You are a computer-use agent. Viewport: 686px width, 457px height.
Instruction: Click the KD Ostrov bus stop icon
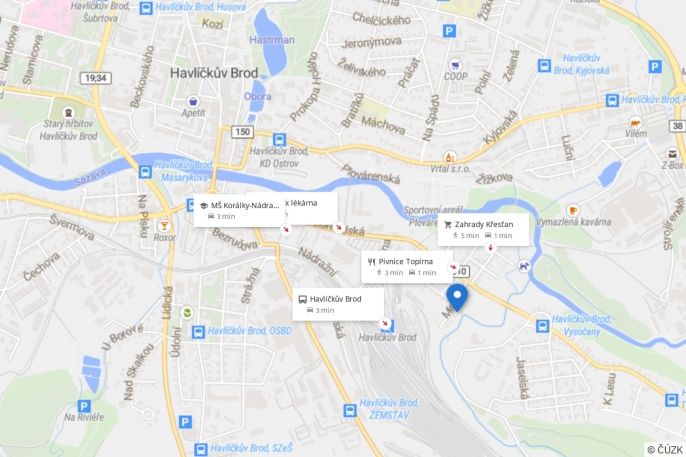tap(279, 140)
